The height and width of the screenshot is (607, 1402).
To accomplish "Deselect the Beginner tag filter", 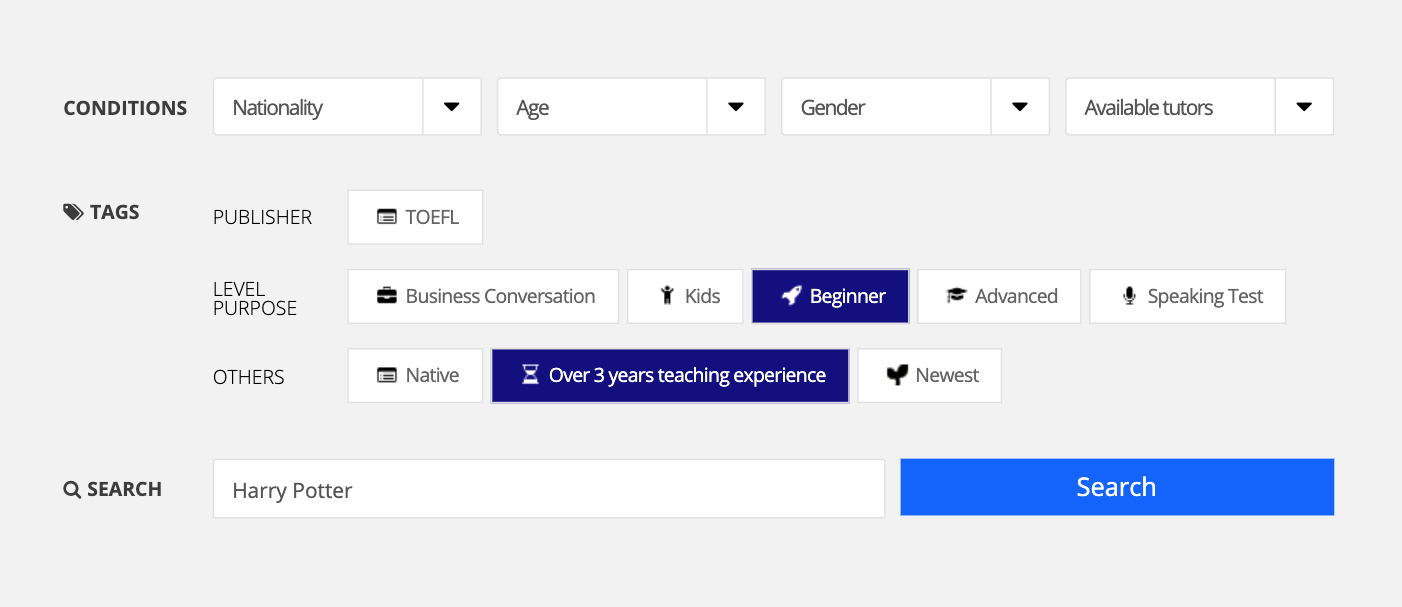I will (x=830, y=296).
